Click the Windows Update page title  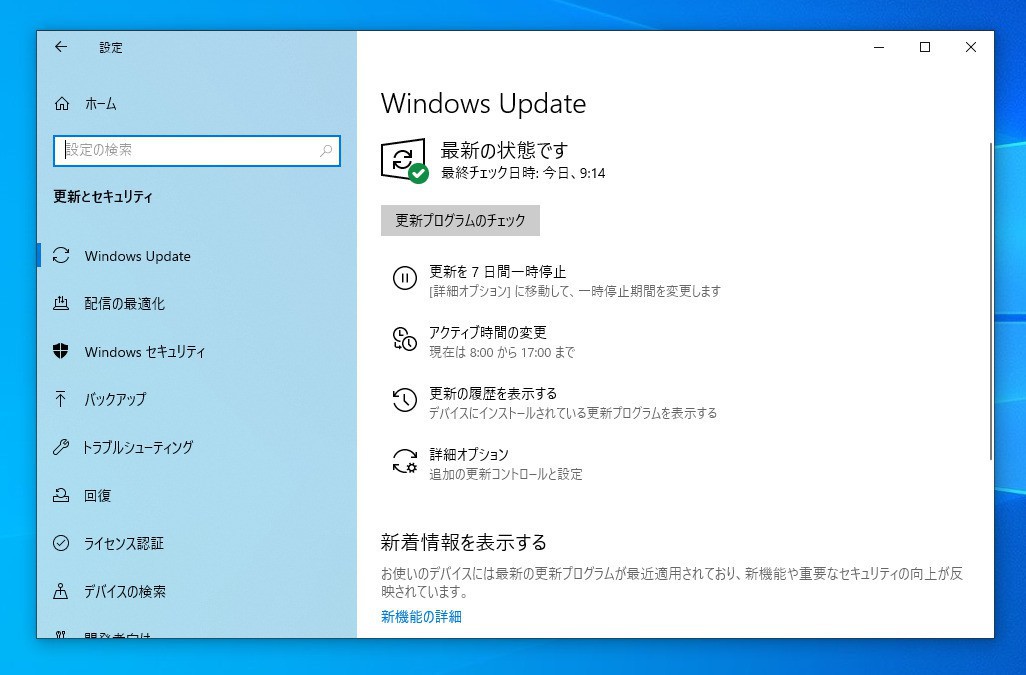click(484, 103)
